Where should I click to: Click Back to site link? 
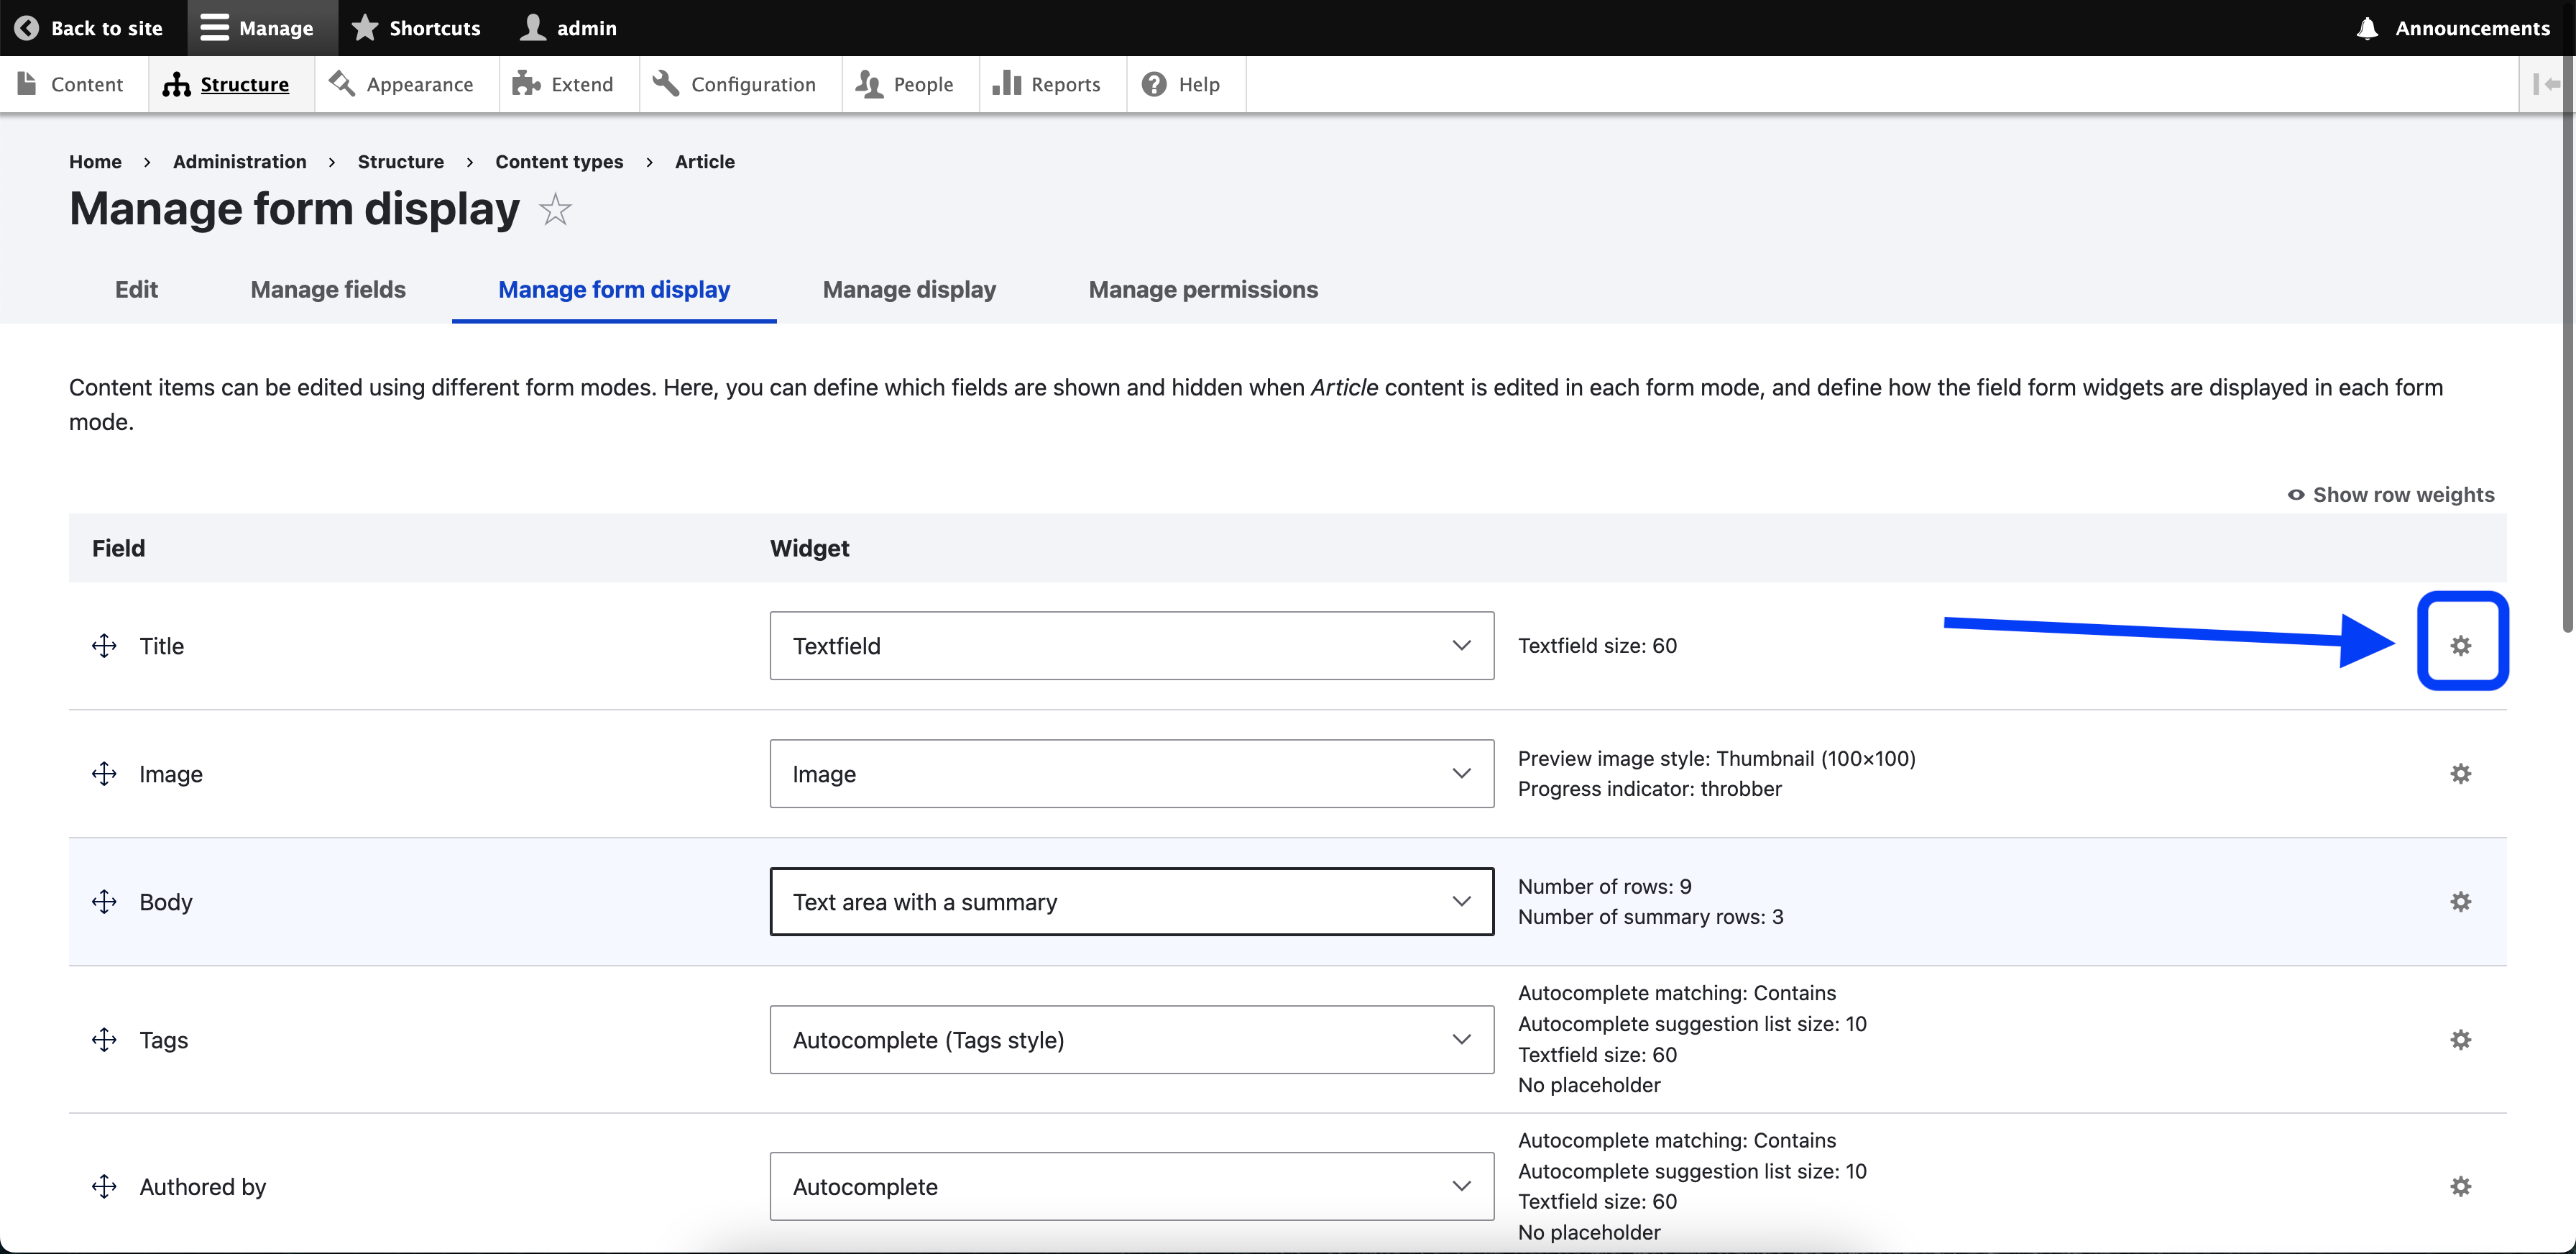(x=89, y=28)
